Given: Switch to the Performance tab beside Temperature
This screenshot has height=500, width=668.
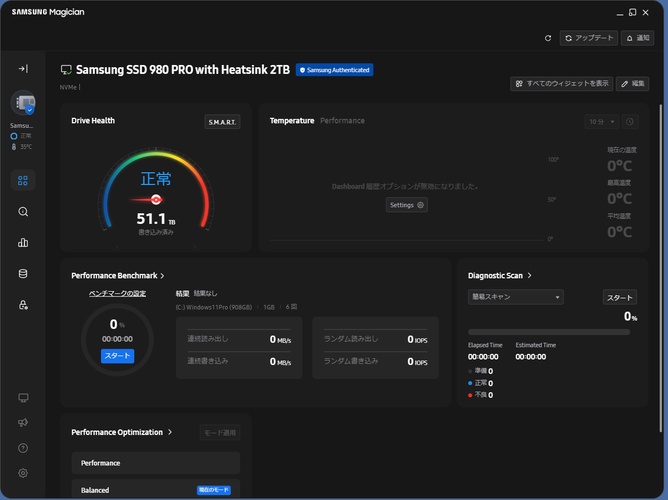Looking at the screenshot, I should [342, 121].
